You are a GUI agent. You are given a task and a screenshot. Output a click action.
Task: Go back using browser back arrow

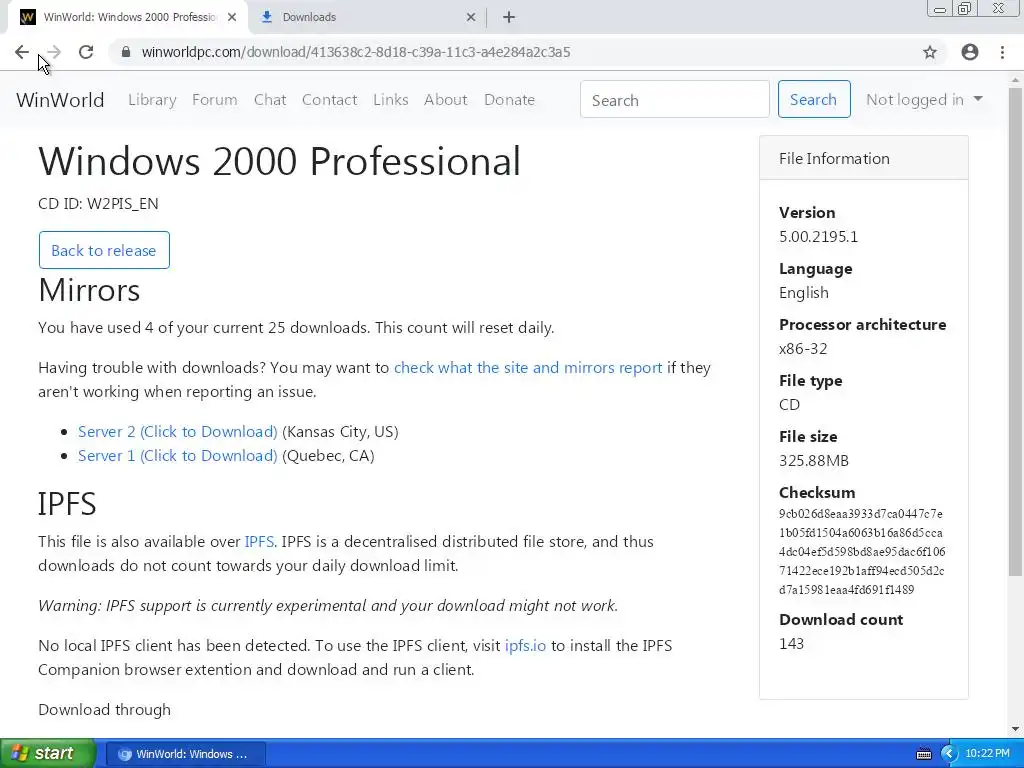tap(22, 52)
